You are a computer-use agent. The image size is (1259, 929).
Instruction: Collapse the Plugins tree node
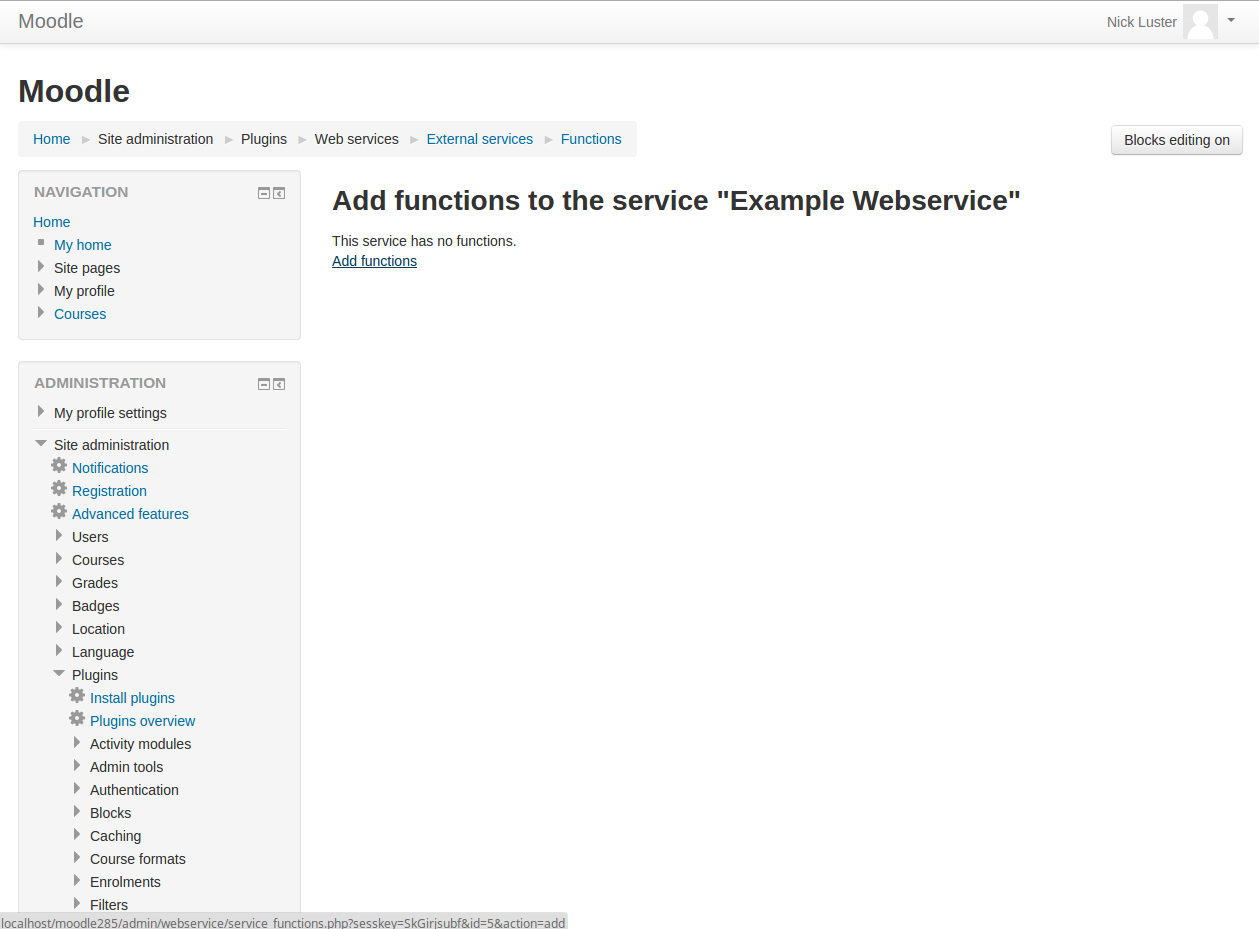pyautogui.click(x=59, y=674)
